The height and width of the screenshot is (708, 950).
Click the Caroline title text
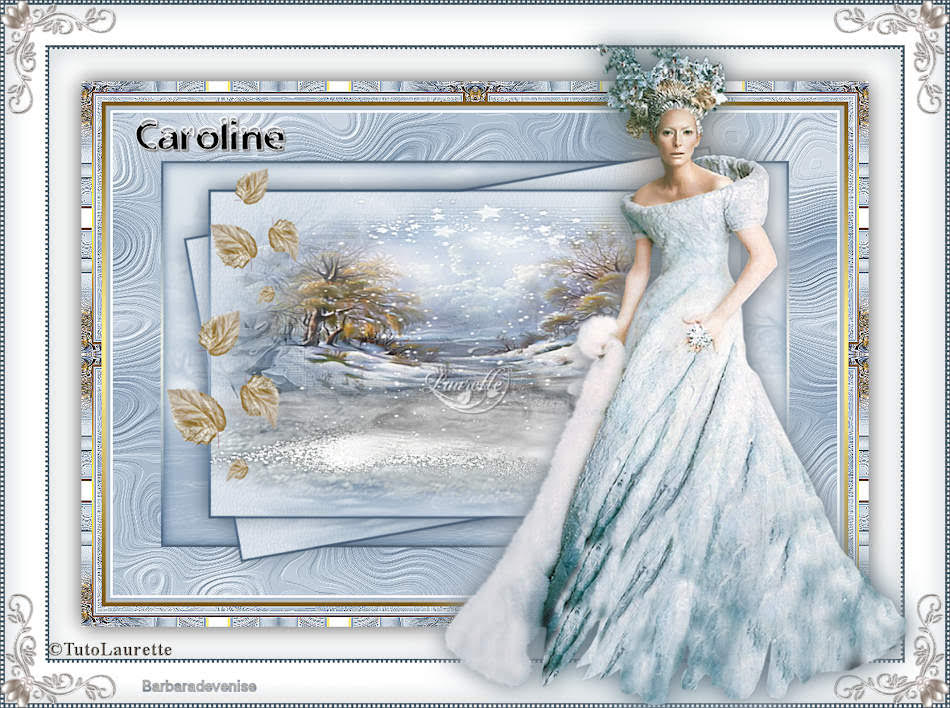coord(209,137)
